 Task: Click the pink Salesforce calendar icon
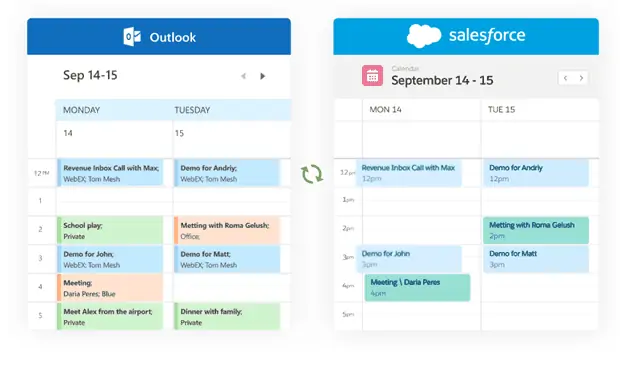click(x=372, y=76)
